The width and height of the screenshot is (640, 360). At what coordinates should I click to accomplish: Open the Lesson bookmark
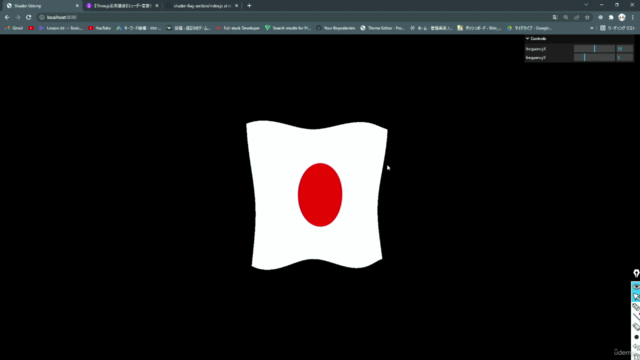tap(60, 28)
